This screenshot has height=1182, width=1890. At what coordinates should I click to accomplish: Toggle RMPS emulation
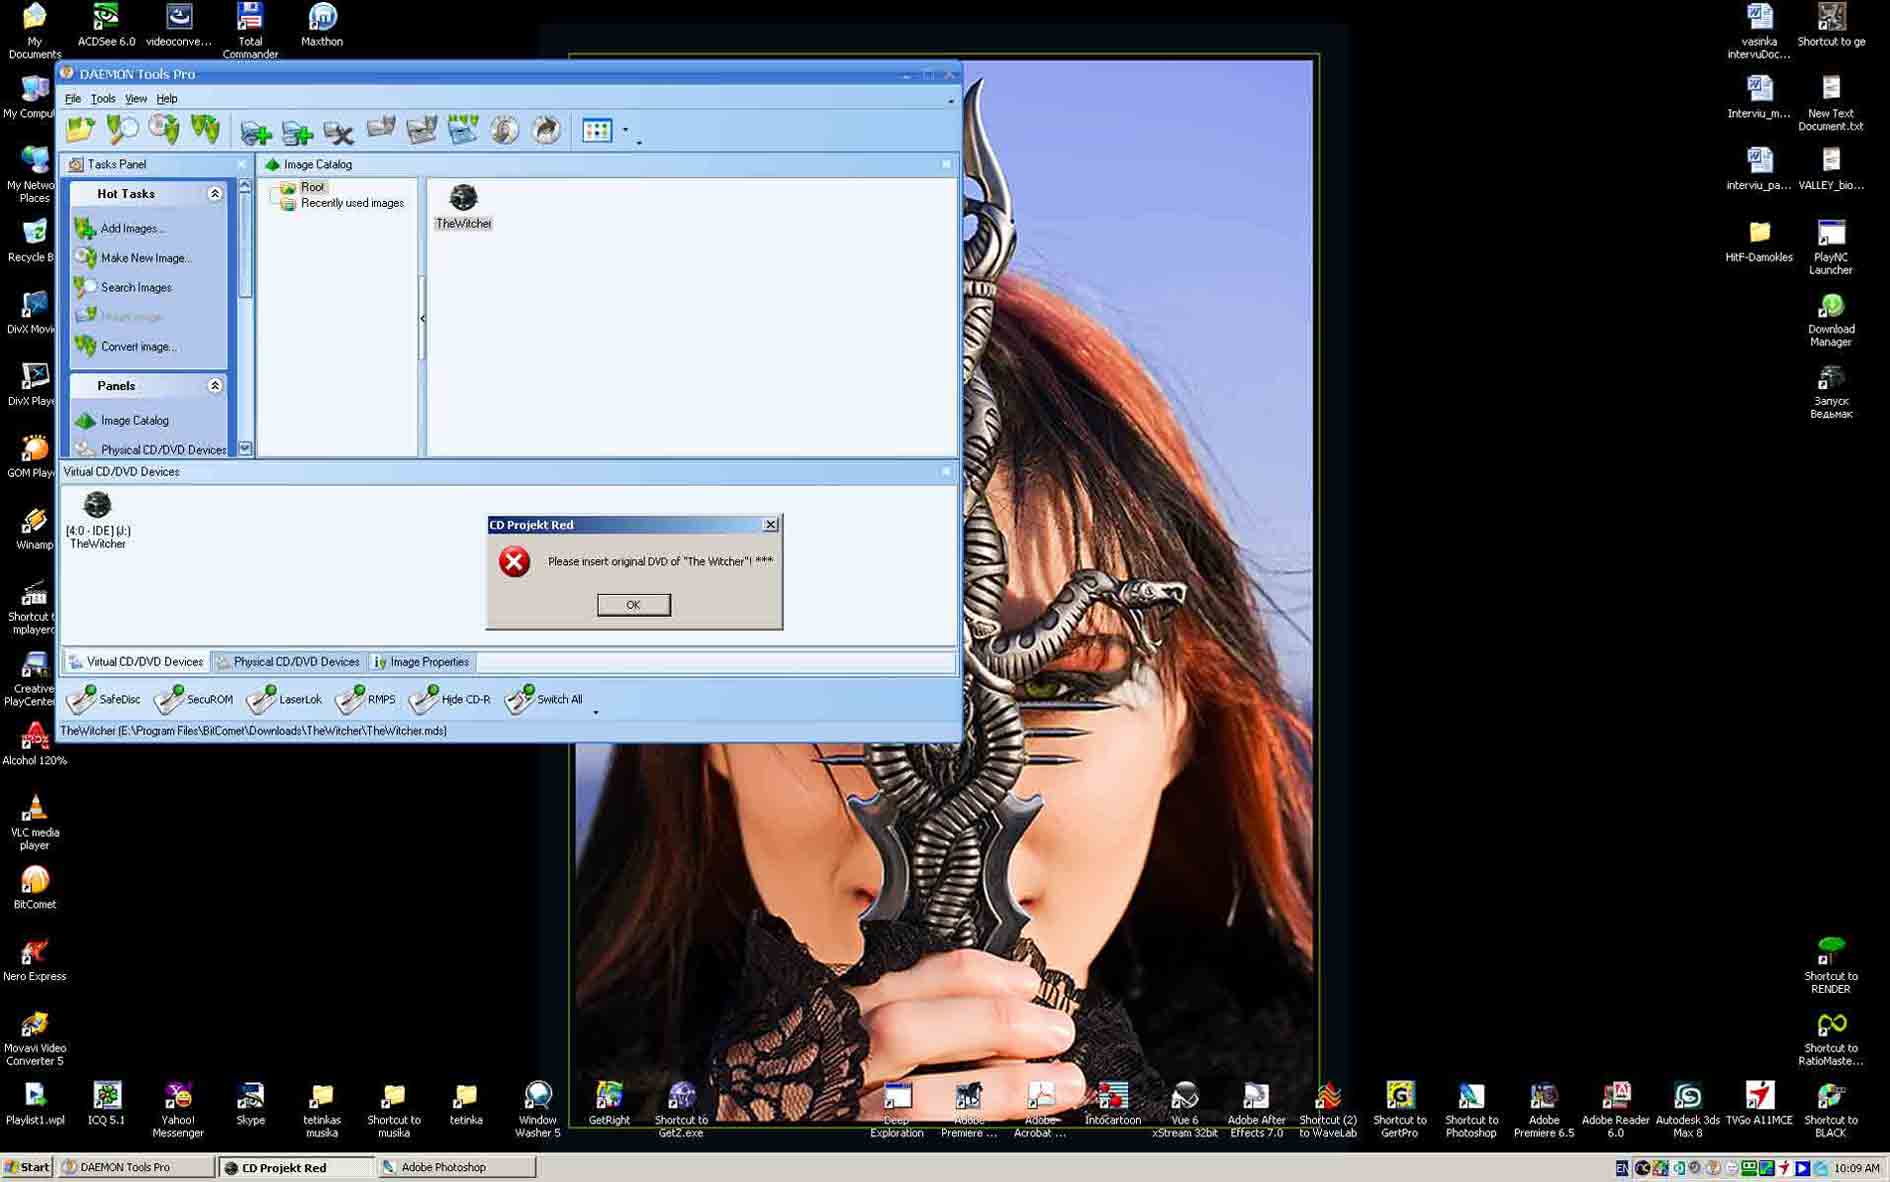coord(365,700)
